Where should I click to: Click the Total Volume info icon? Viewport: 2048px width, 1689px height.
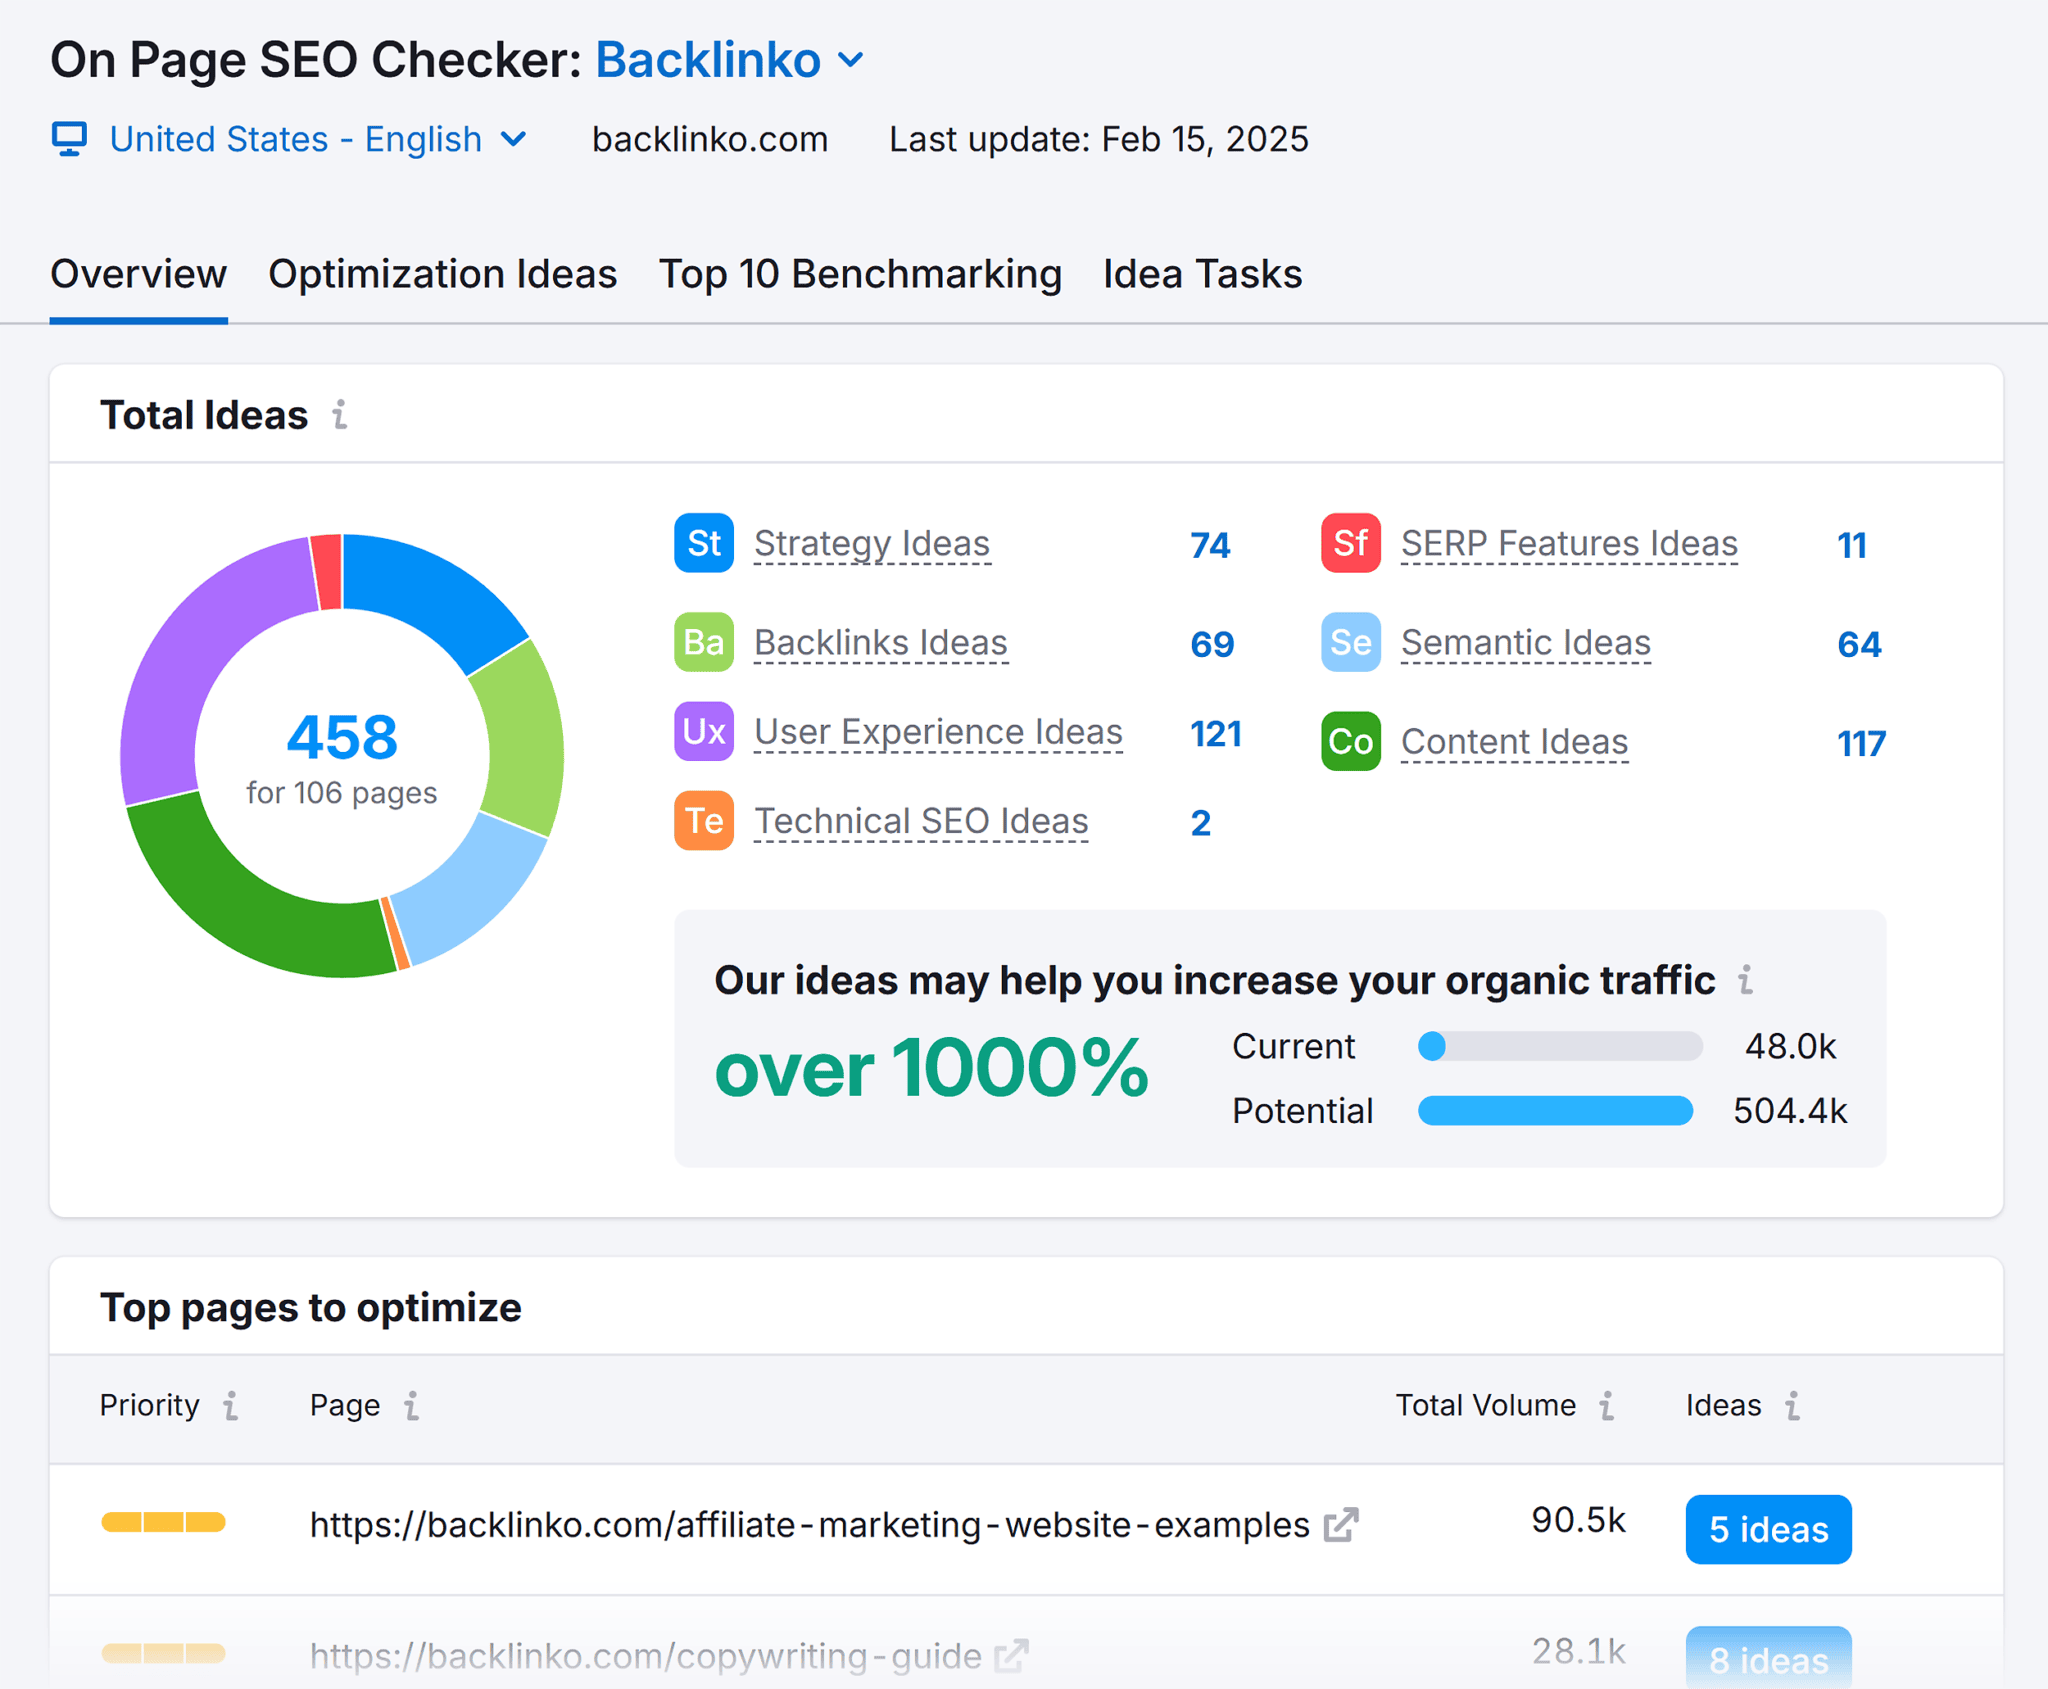[x=1607, y=1406]
